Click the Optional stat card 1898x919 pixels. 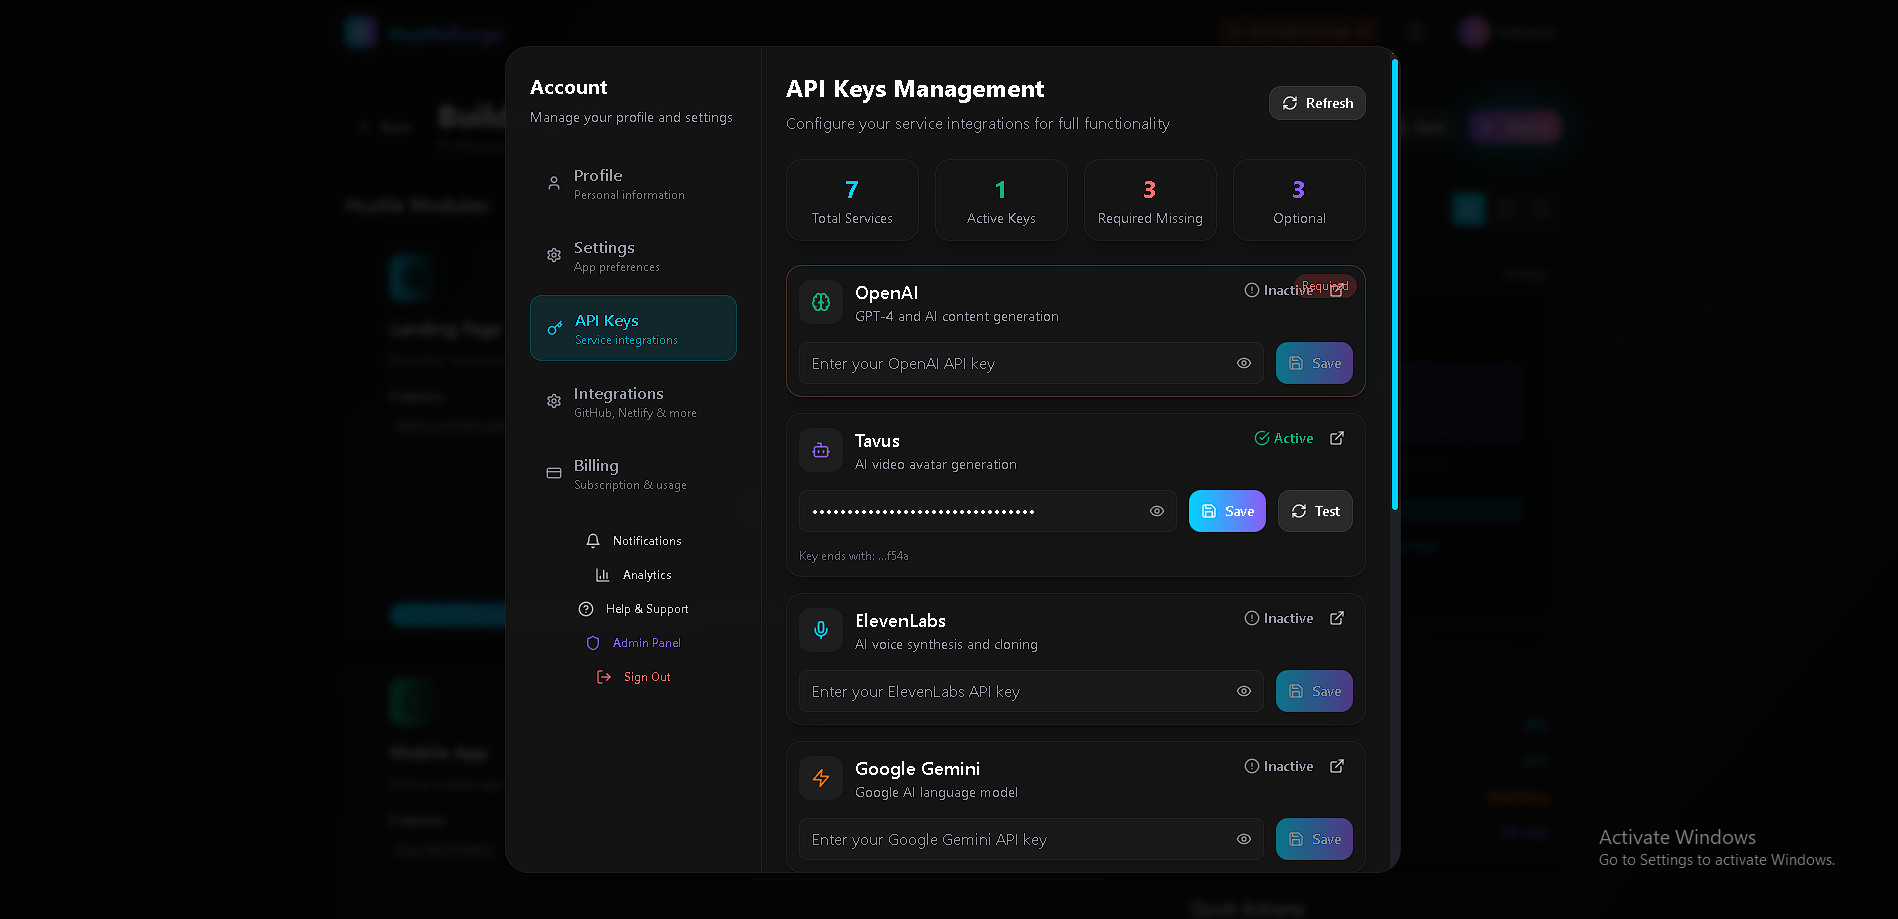click(1299, 200)
